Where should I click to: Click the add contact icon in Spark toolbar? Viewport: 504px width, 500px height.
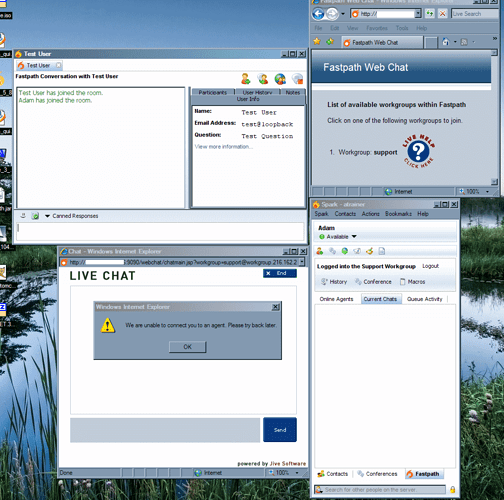(x=320, y=251)
